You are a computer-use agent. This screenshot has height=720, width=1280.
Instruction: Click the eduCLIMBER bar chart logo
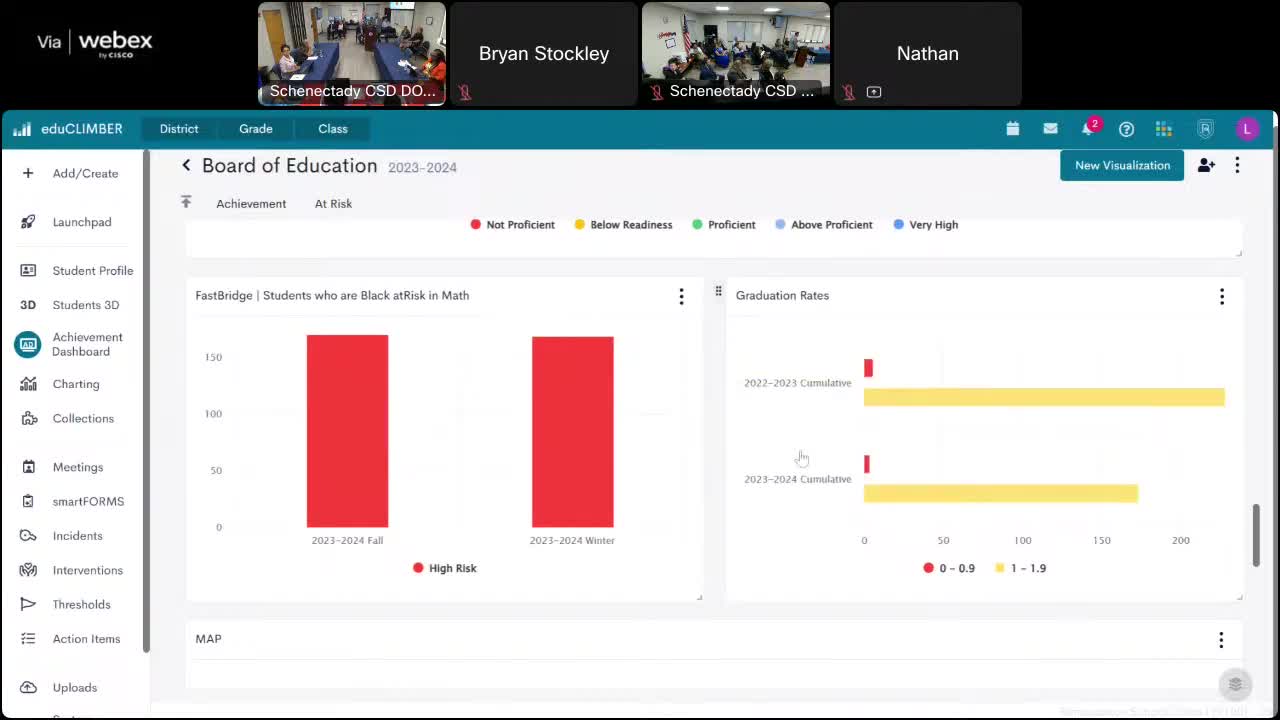coord(22,129)
